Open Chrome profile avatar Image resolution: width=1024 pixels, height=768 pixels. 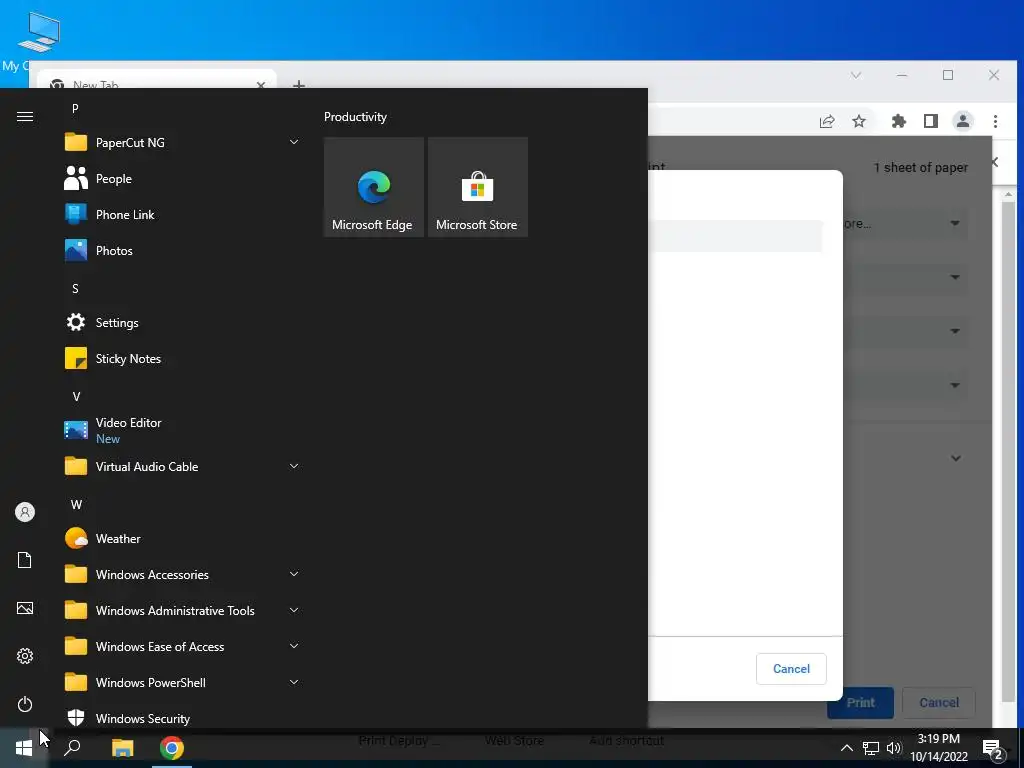tap(963, 121)
